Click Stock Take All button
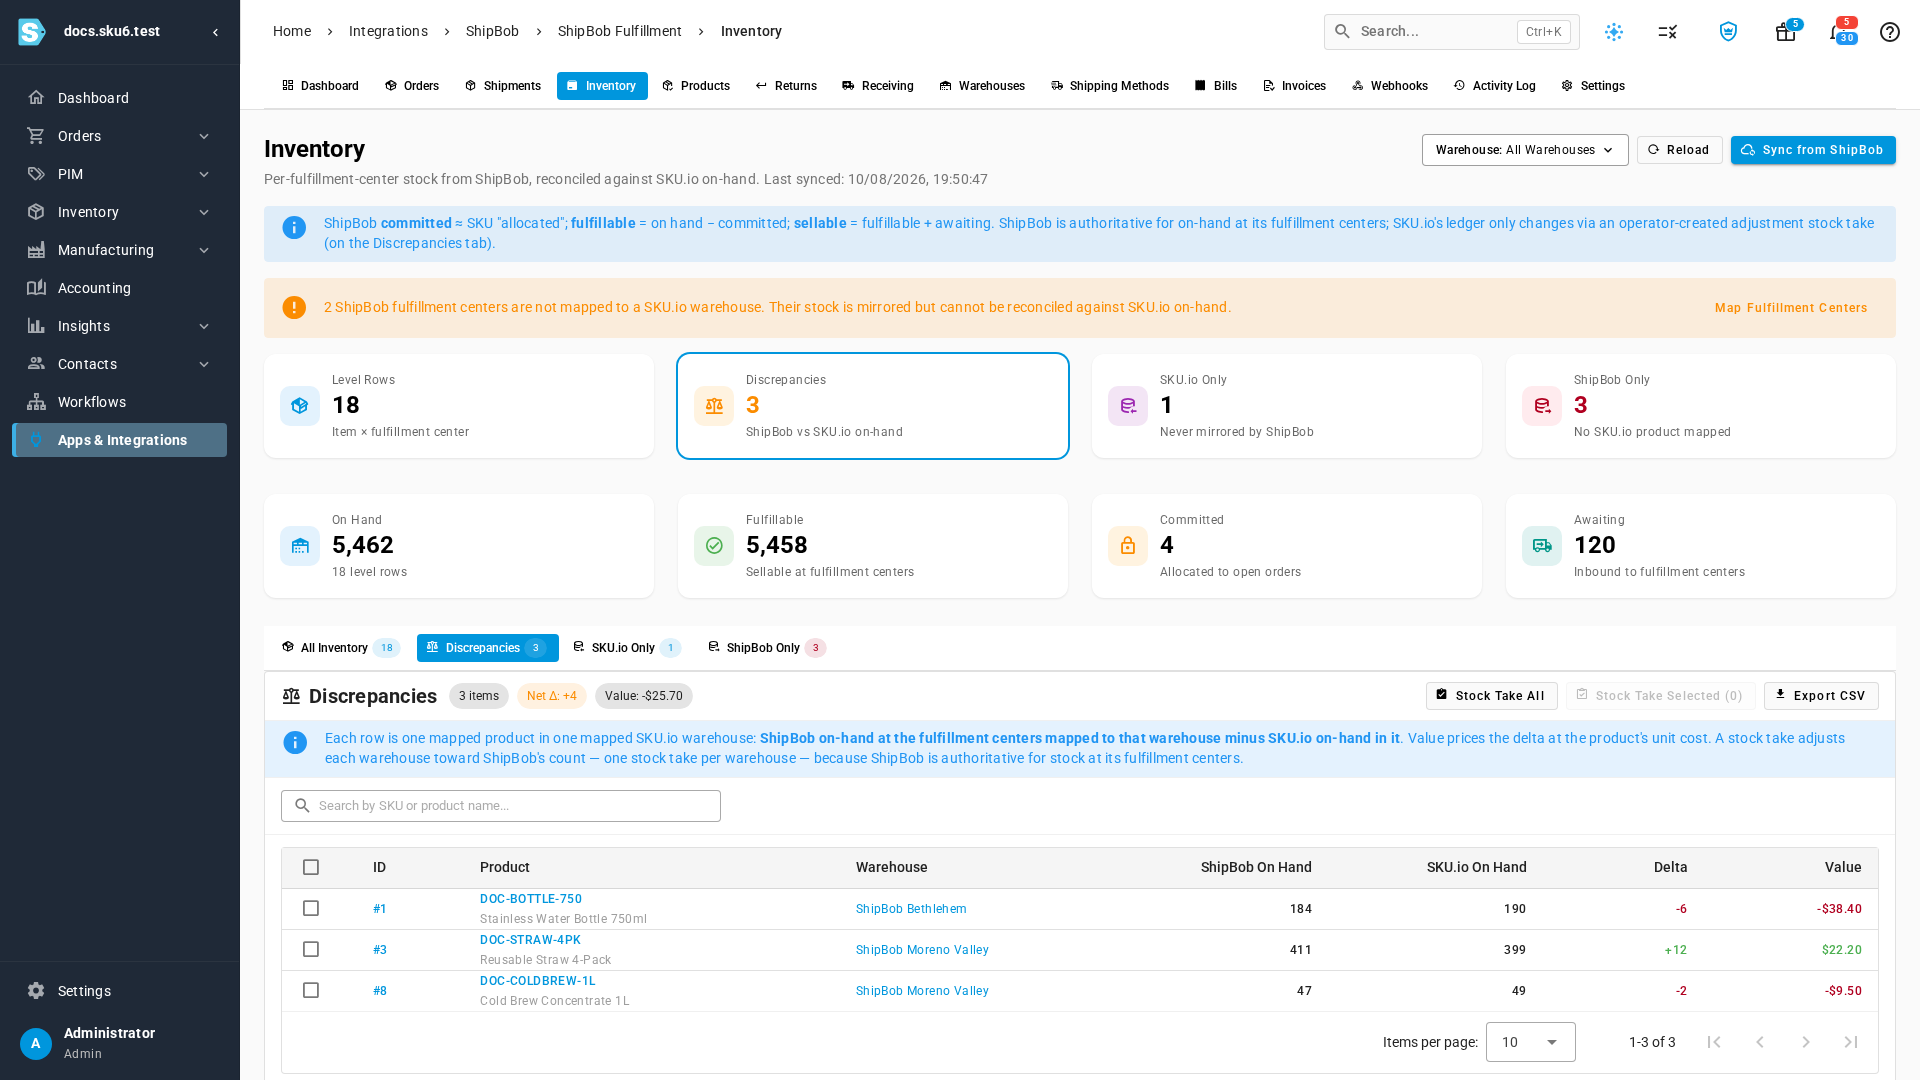 pos(1491,696)
